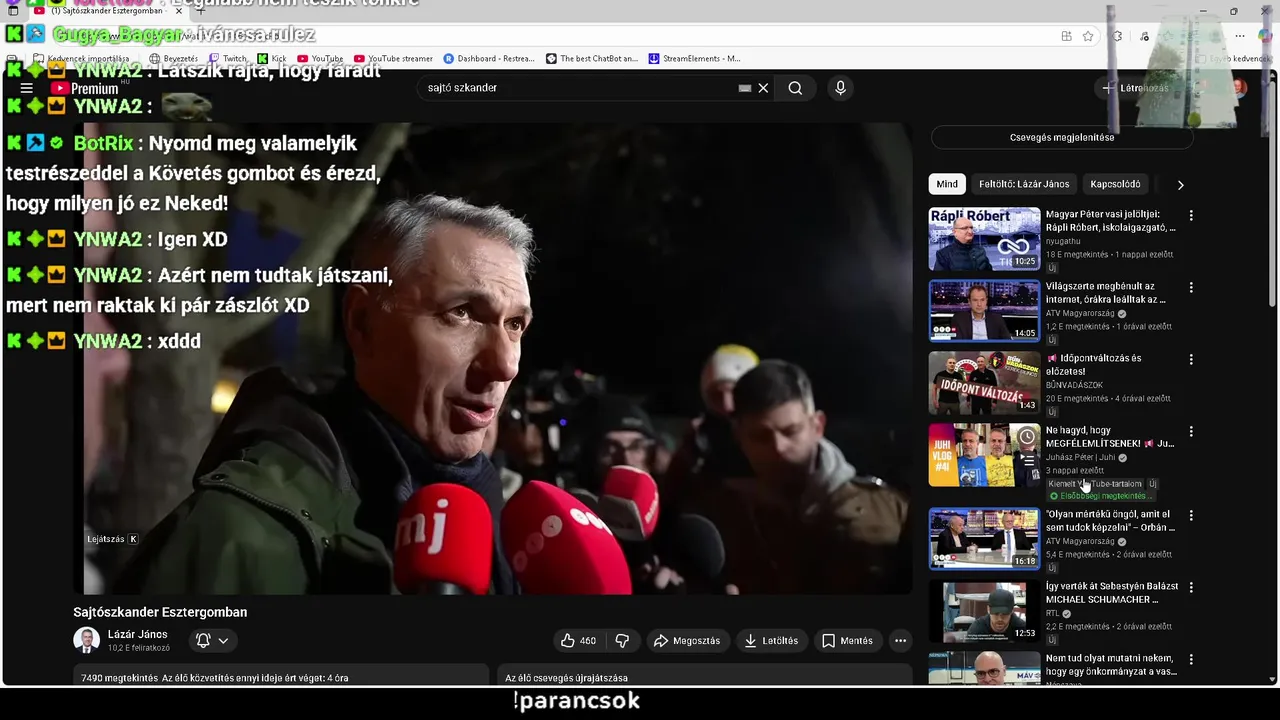Screen dimensions: 1280x720
Task: Click the Csevegés megjelenítése show chat button
Action: pyautogui.click(x=1062, y=137)
